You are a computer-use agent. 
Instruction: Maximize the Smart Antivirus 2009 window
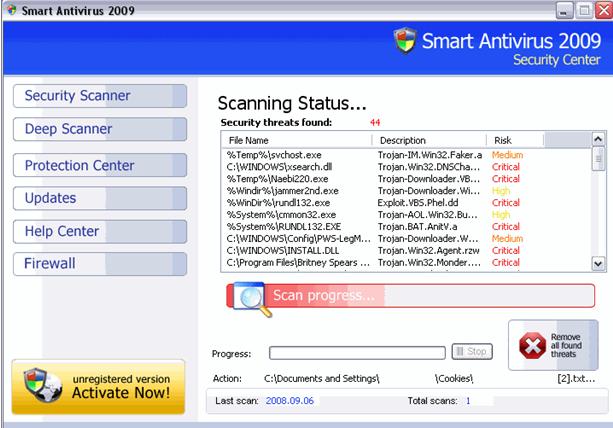[x=584, y=11]
